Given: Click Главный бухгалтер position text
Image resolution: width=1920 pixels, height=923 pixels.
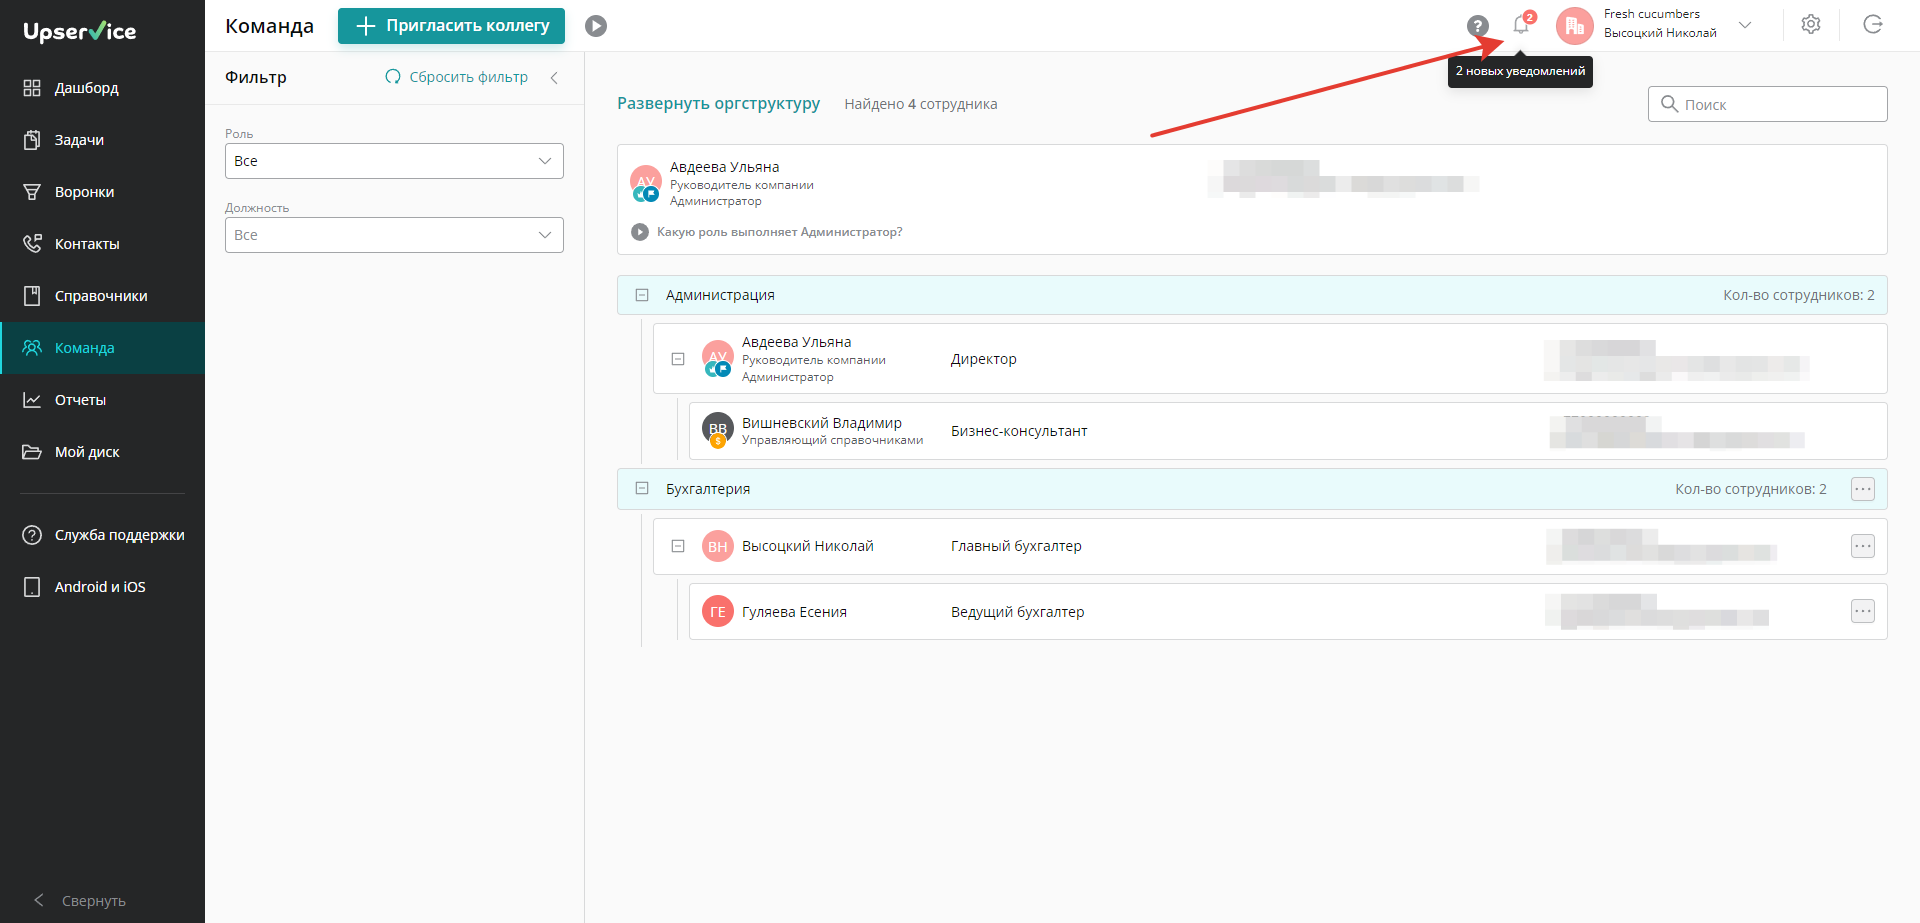Looking at the screenshot, I should 1016,546.
